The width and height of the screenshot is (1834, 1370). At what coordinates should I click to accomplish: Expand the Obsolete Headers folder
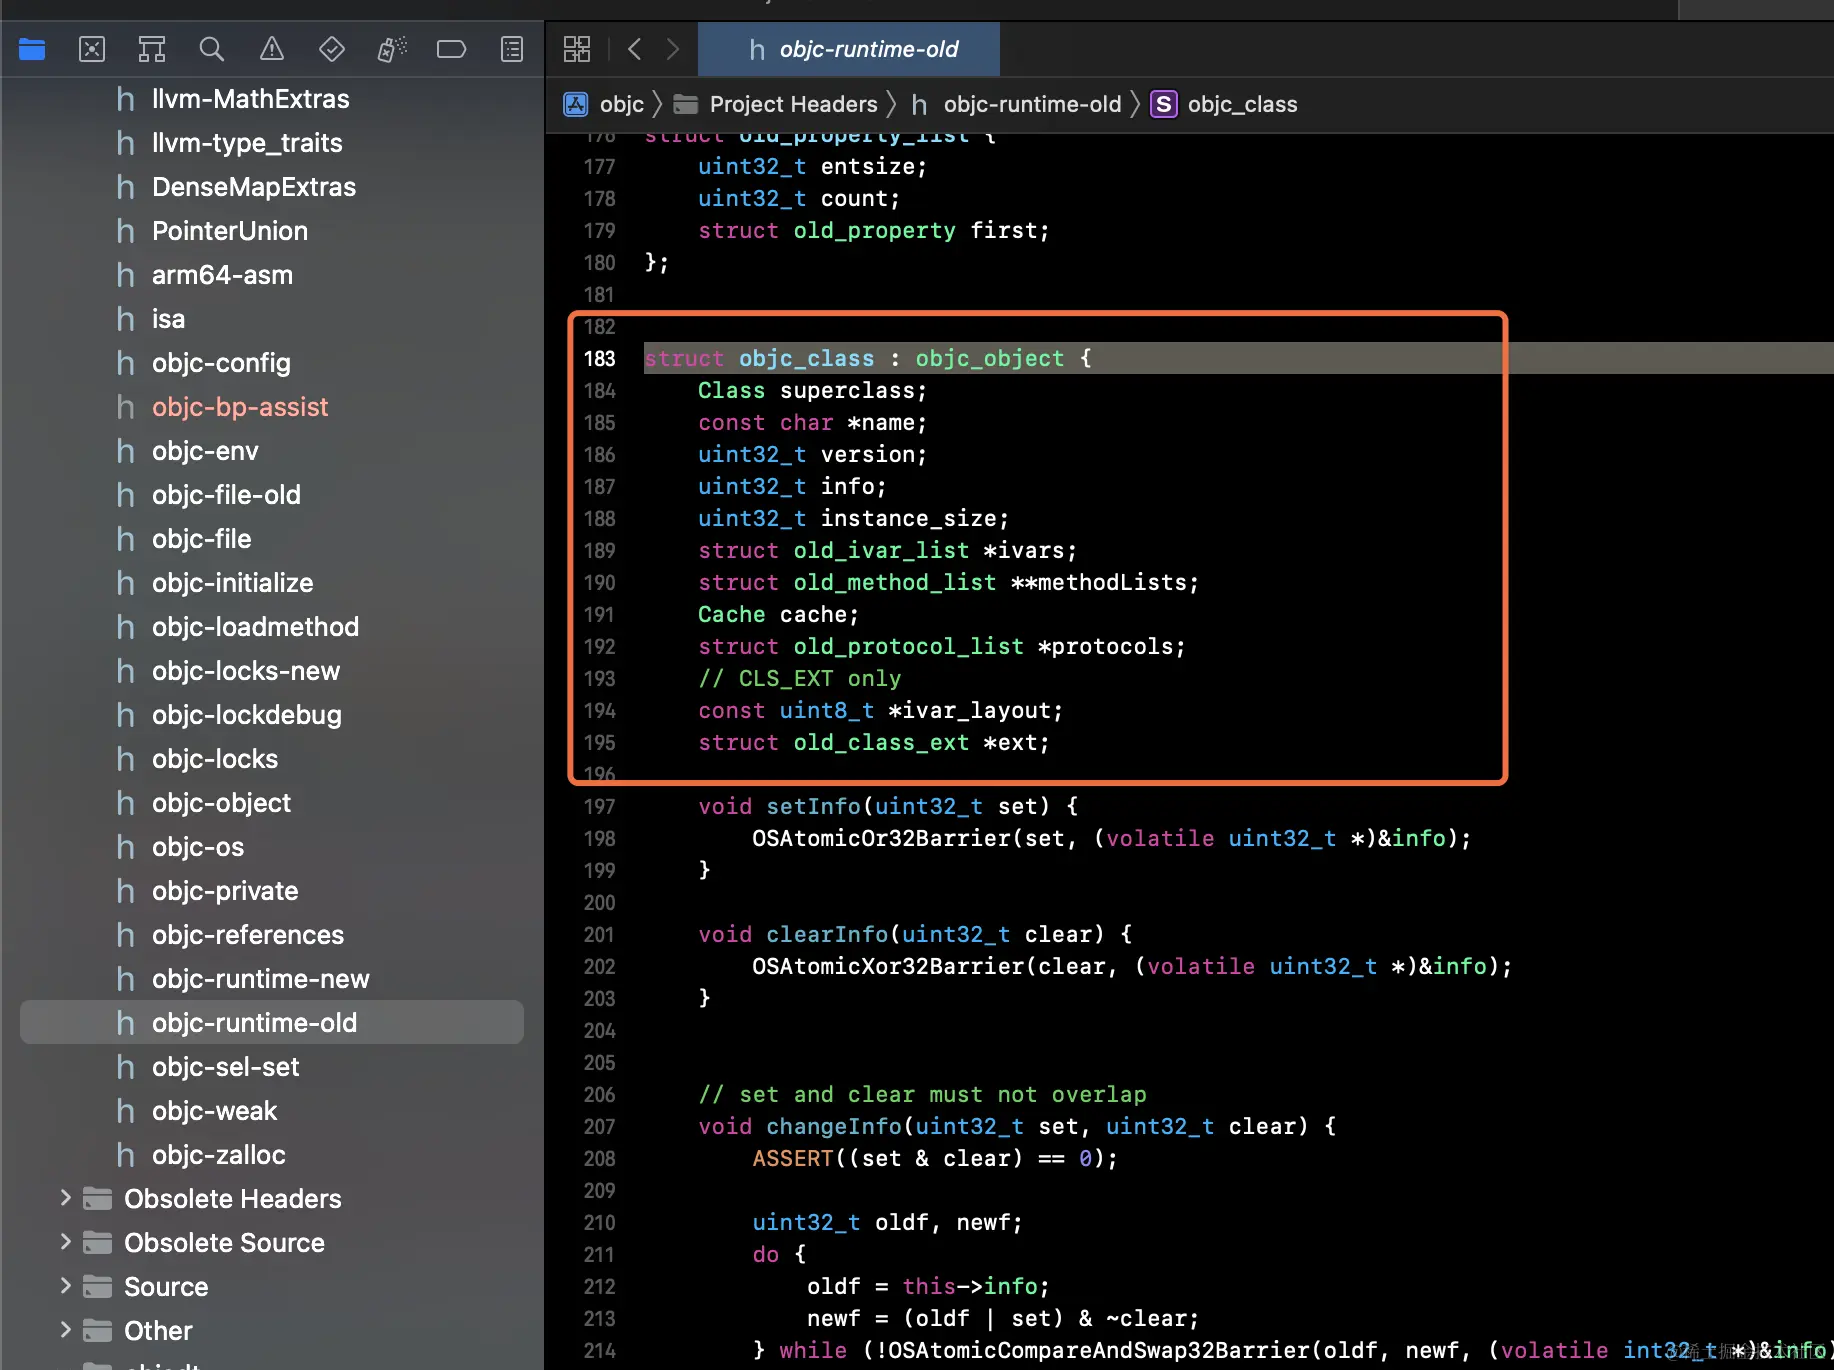coord(66,1198)
